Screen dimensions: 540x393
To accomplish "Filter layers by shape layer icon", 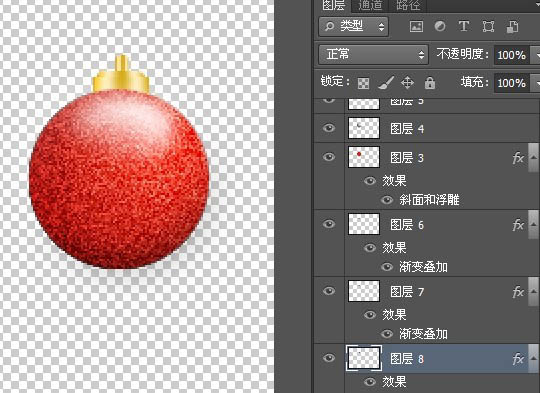I will [488, 27].
